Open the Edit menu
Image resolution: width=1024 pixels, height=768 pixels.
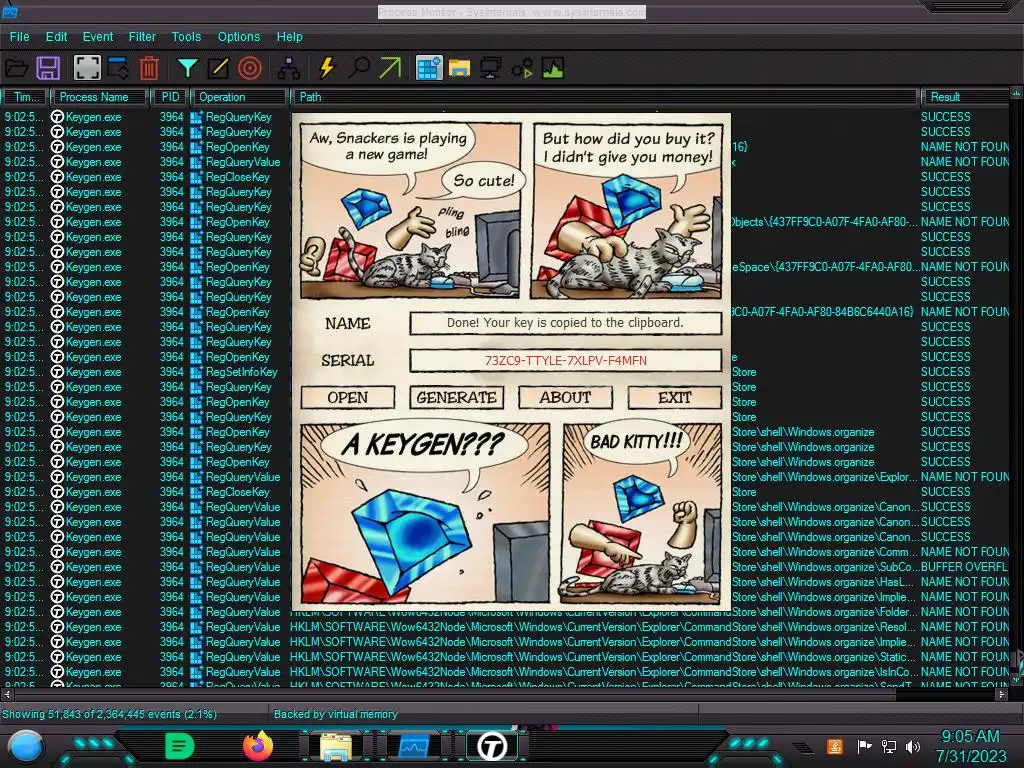(56, 37)
